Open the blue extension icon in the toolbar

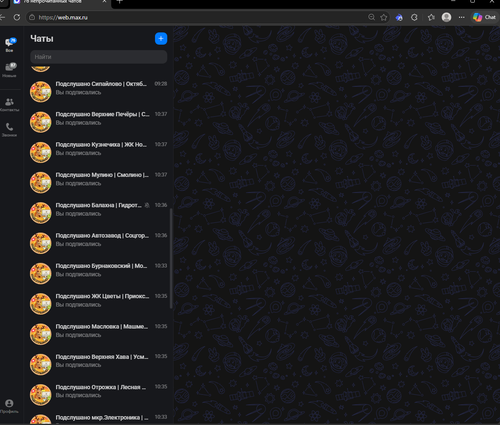399,17
